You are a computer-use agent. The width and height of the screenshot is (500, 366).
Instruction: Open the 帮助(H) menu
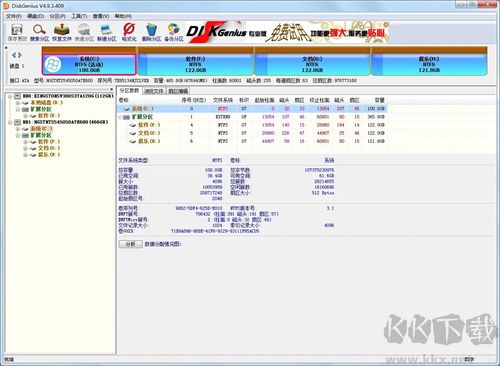click(123, 16)
